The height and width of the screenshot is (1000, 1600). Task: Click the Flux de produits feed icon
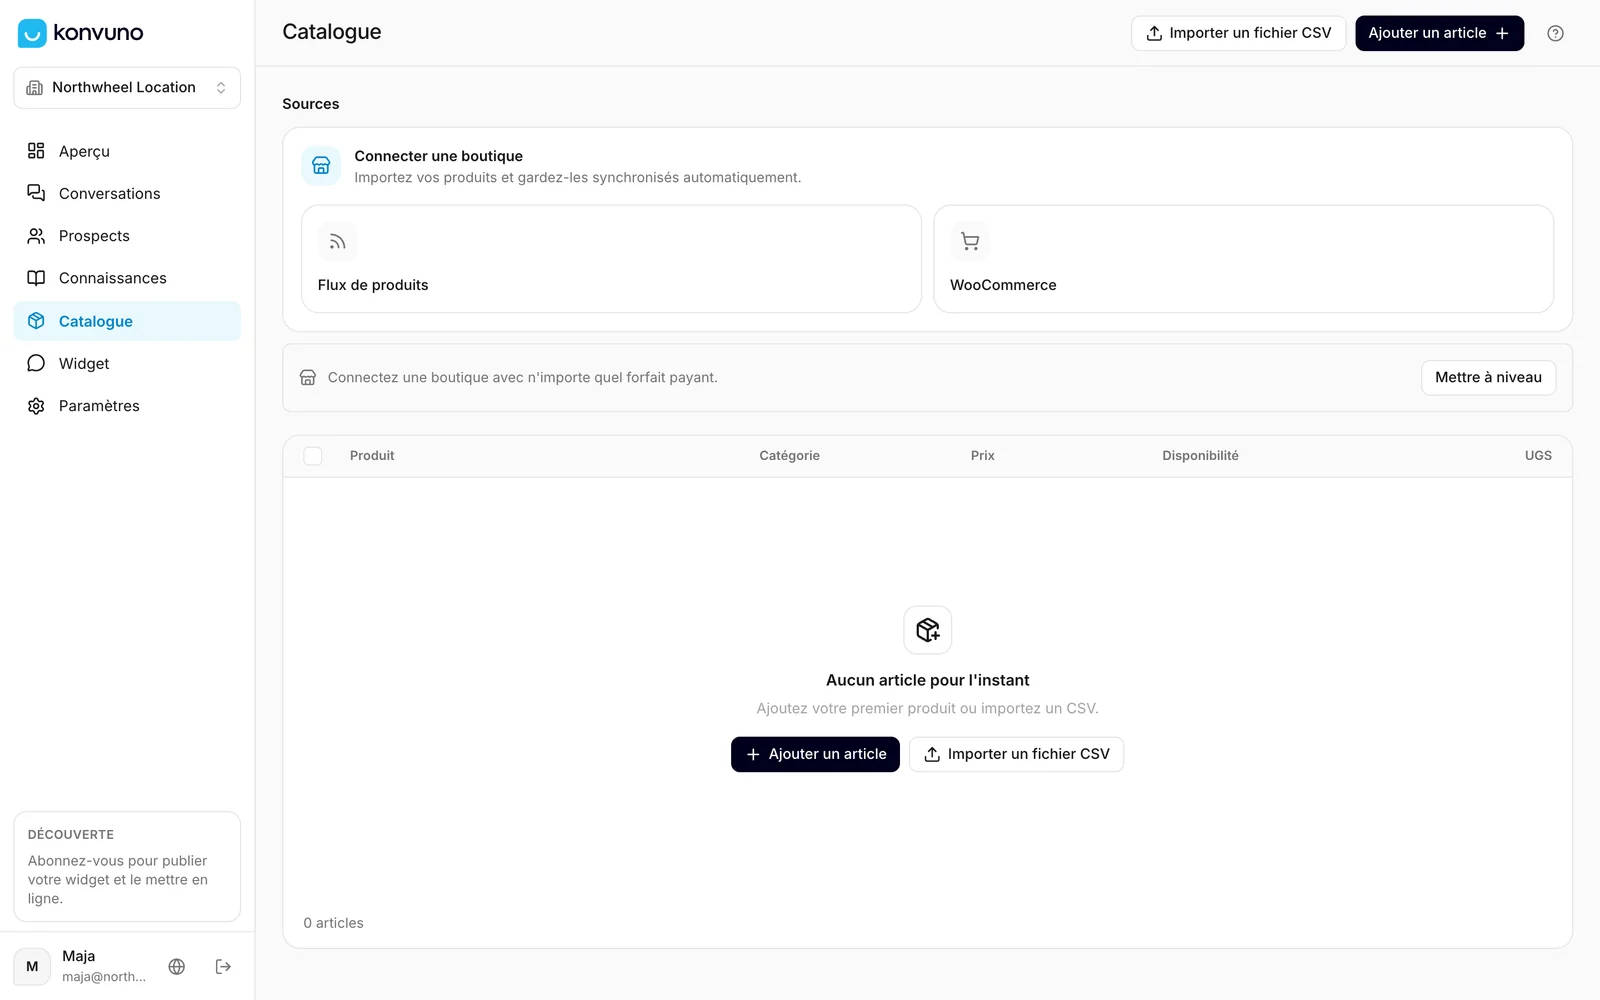click(x=337, y=242)
